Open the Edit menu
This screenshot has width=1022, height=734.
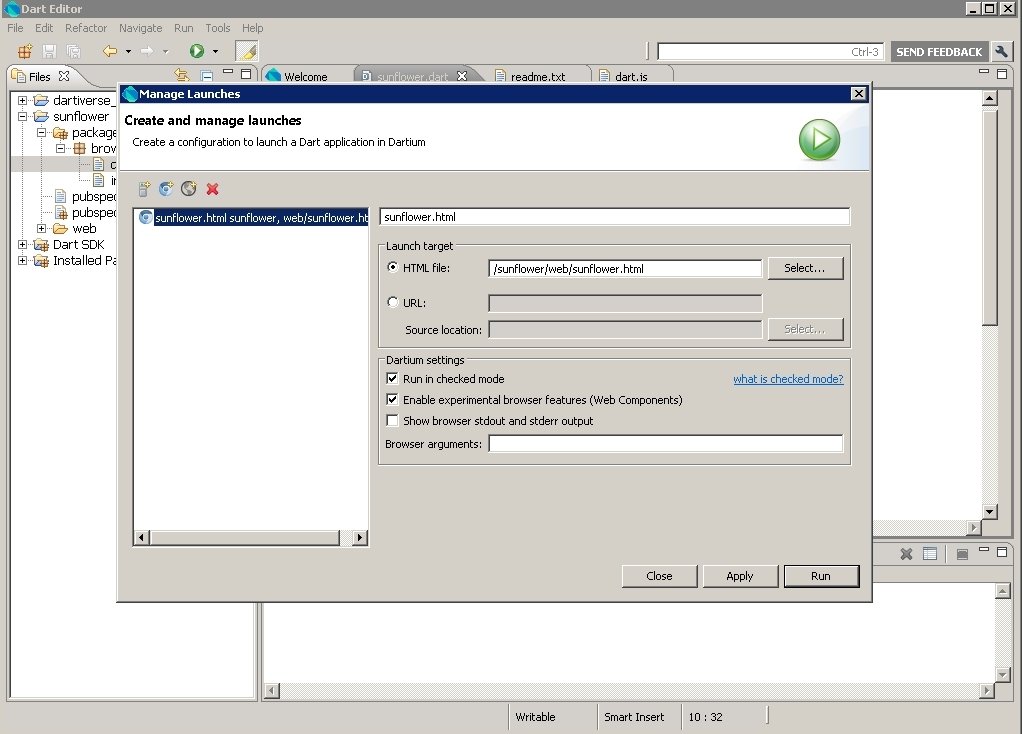tap(44, 28)
